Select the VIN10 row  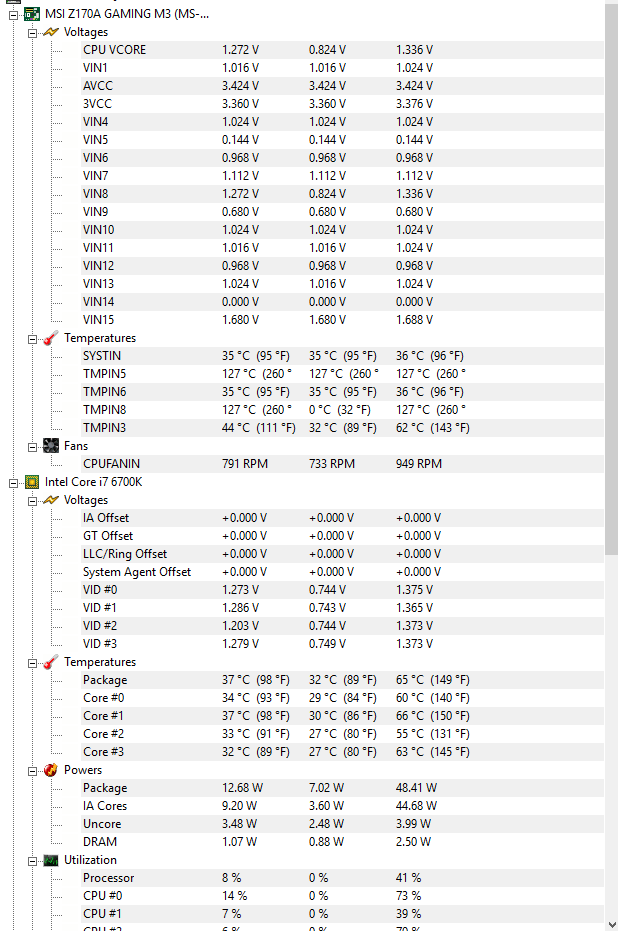(343, 230)
